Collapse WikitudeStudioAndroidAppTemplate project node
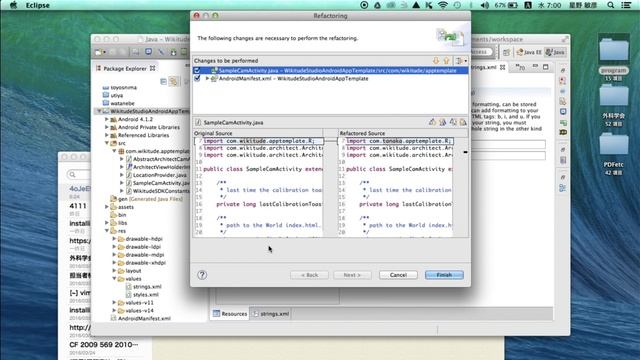640x360 pixels. point(99,111)
